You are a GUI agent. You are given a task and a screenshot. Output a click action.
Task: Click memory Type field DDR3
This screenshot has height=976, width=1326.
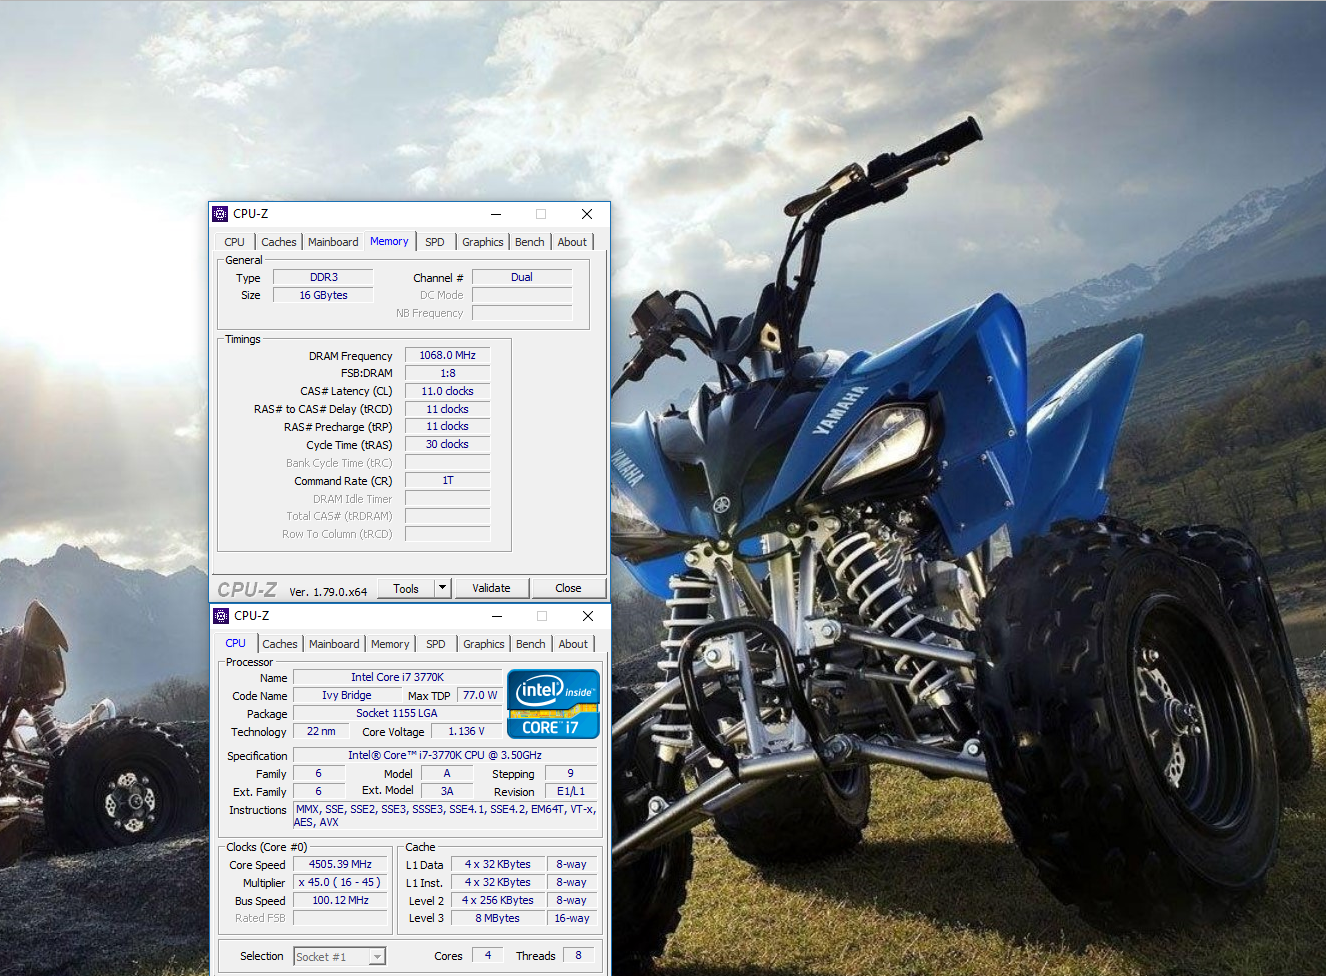[323, 277]
